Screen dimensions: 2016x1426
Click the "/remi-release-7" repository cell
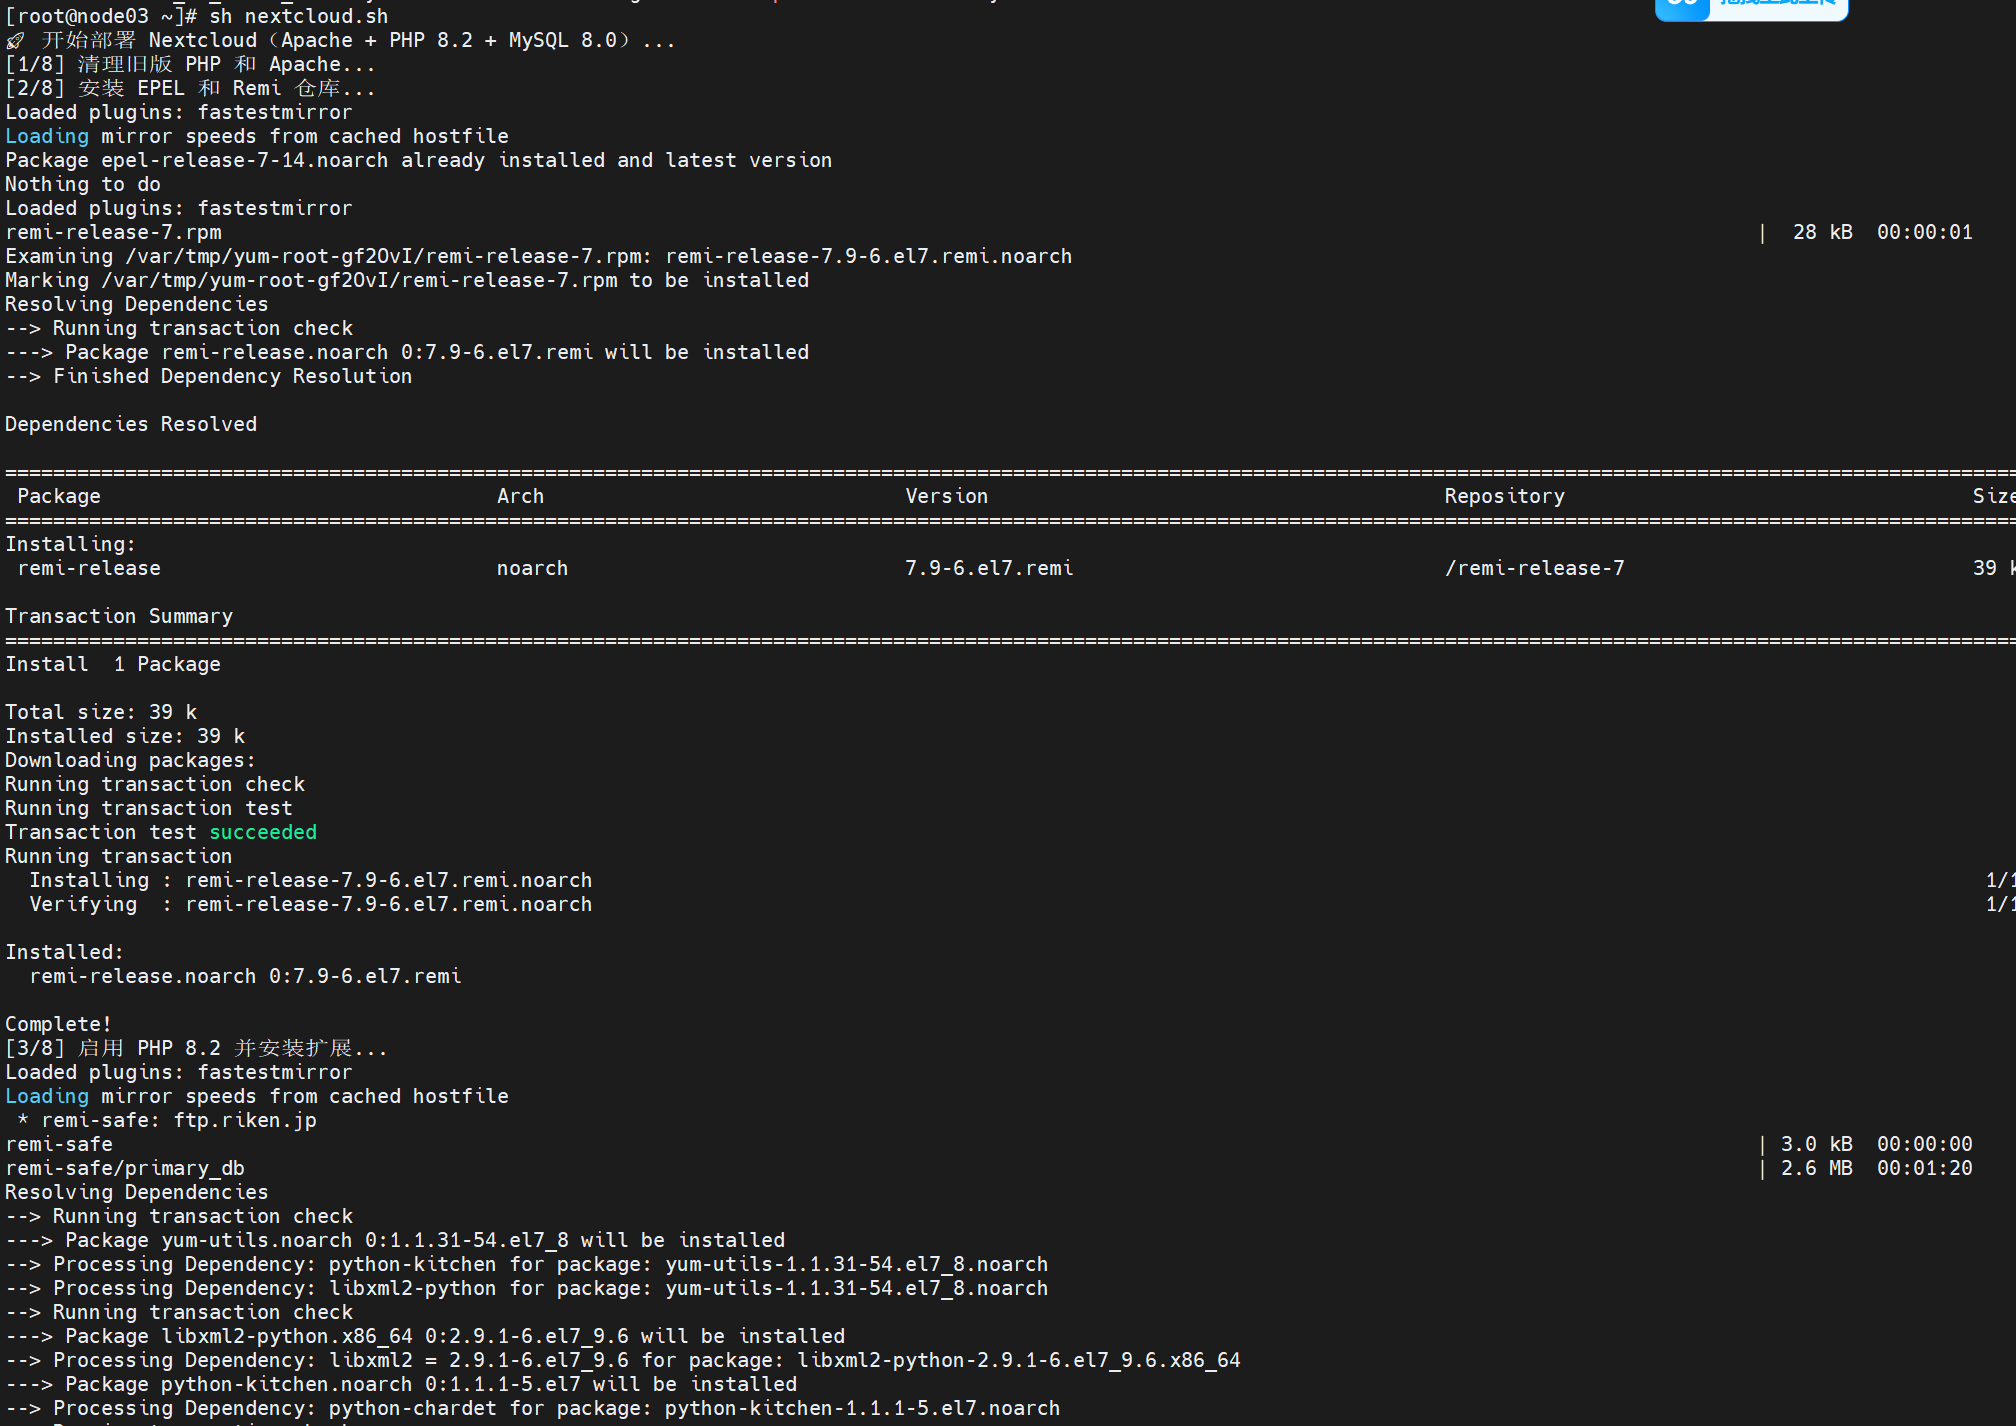click(1534, 568)
